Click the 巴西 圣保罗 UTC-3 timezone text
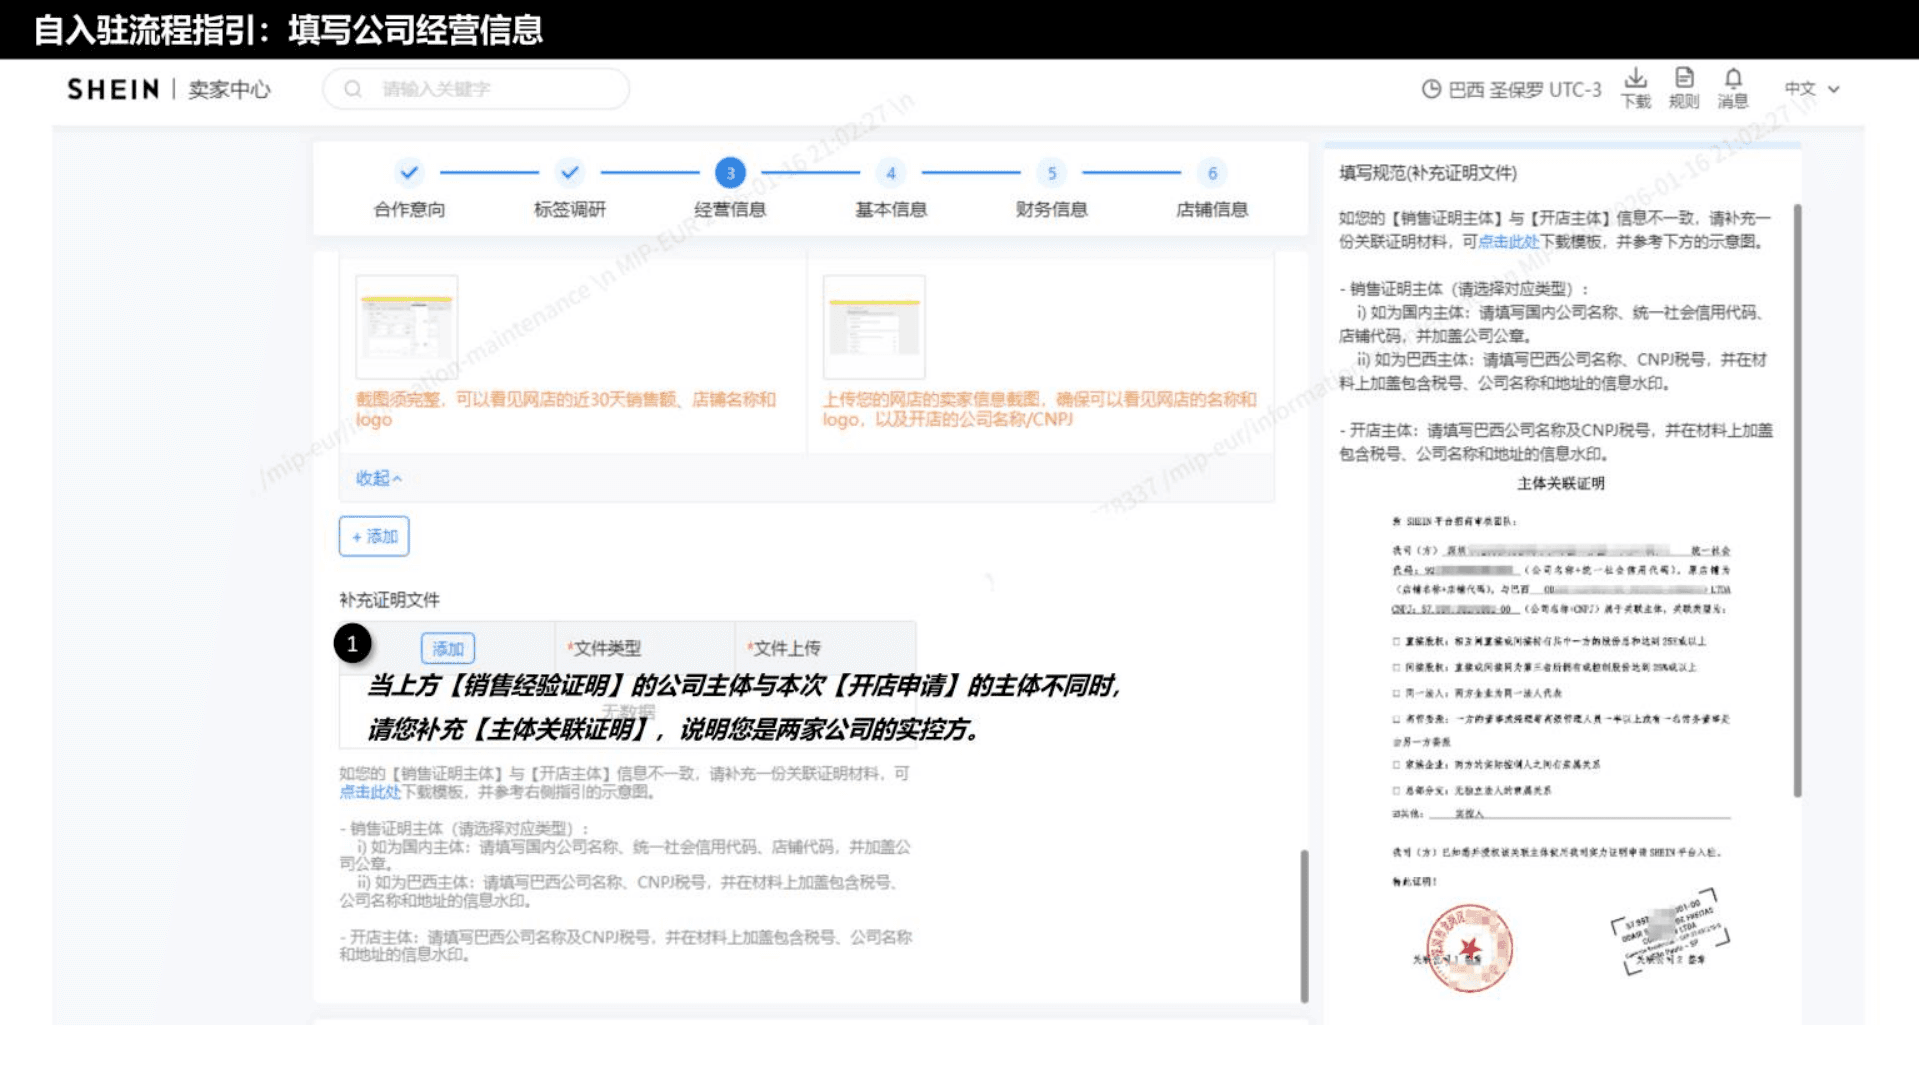Screen dimensions: 1920x1080 [x=1525, y=89]
